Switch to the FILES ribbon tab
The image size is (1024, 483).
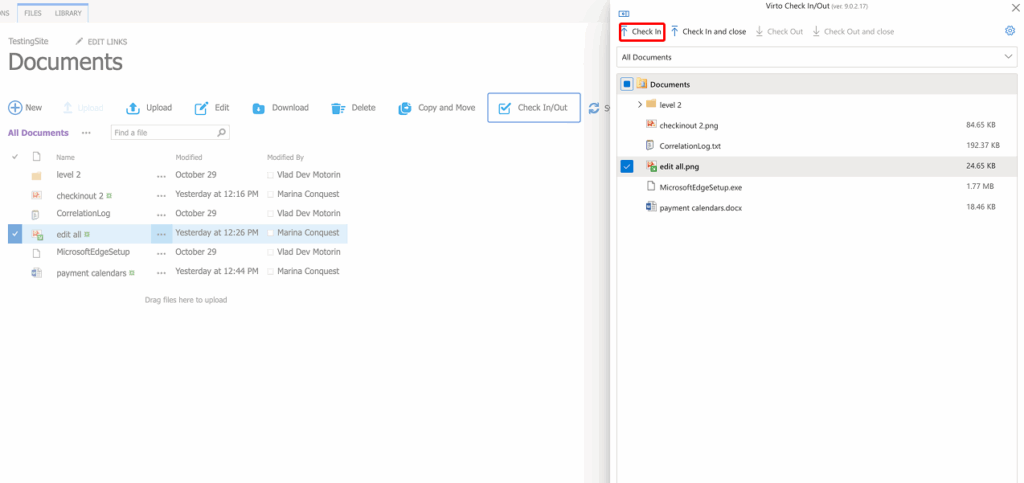coord(33,13)
